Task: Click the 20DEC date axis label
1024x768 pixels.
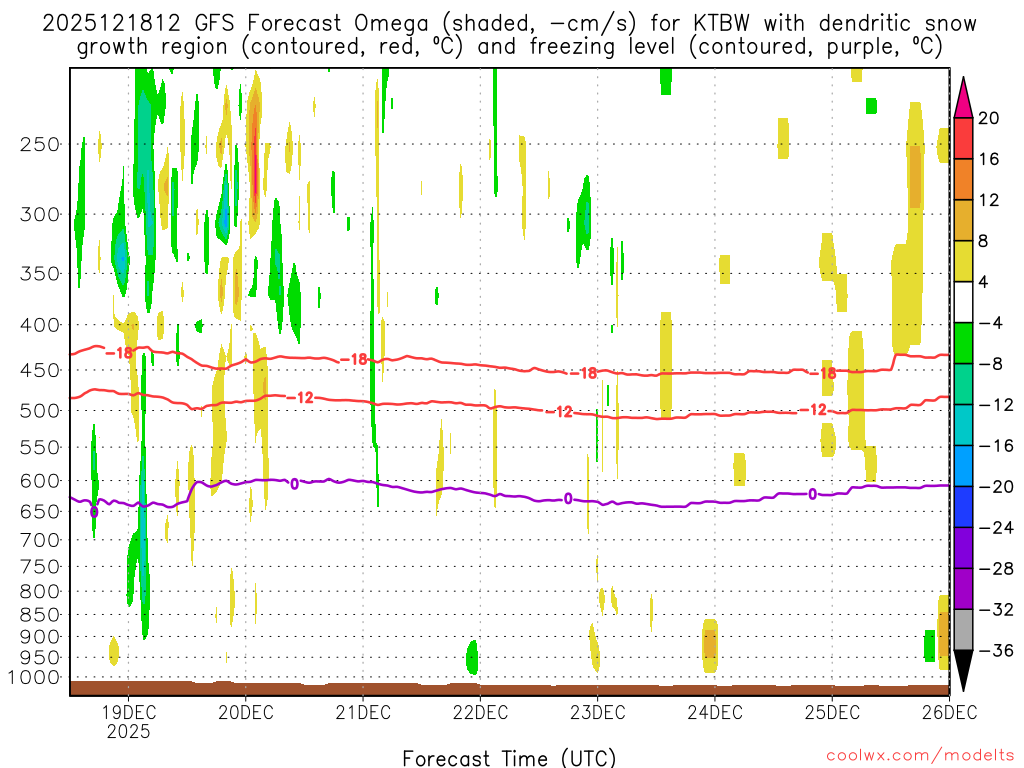Action: (x=246, y=712)
